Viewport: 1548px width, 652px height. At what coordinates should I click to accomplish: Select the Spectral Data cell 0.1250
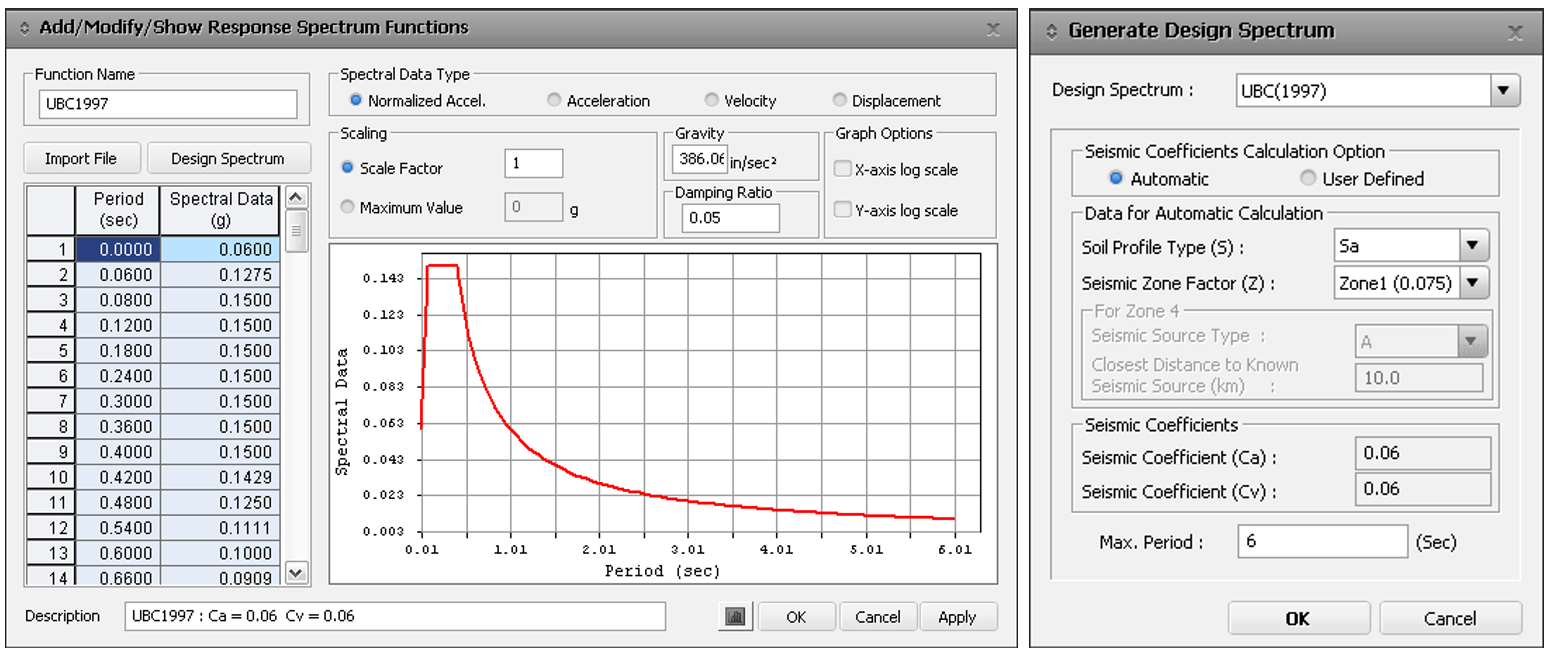[220, 503]
